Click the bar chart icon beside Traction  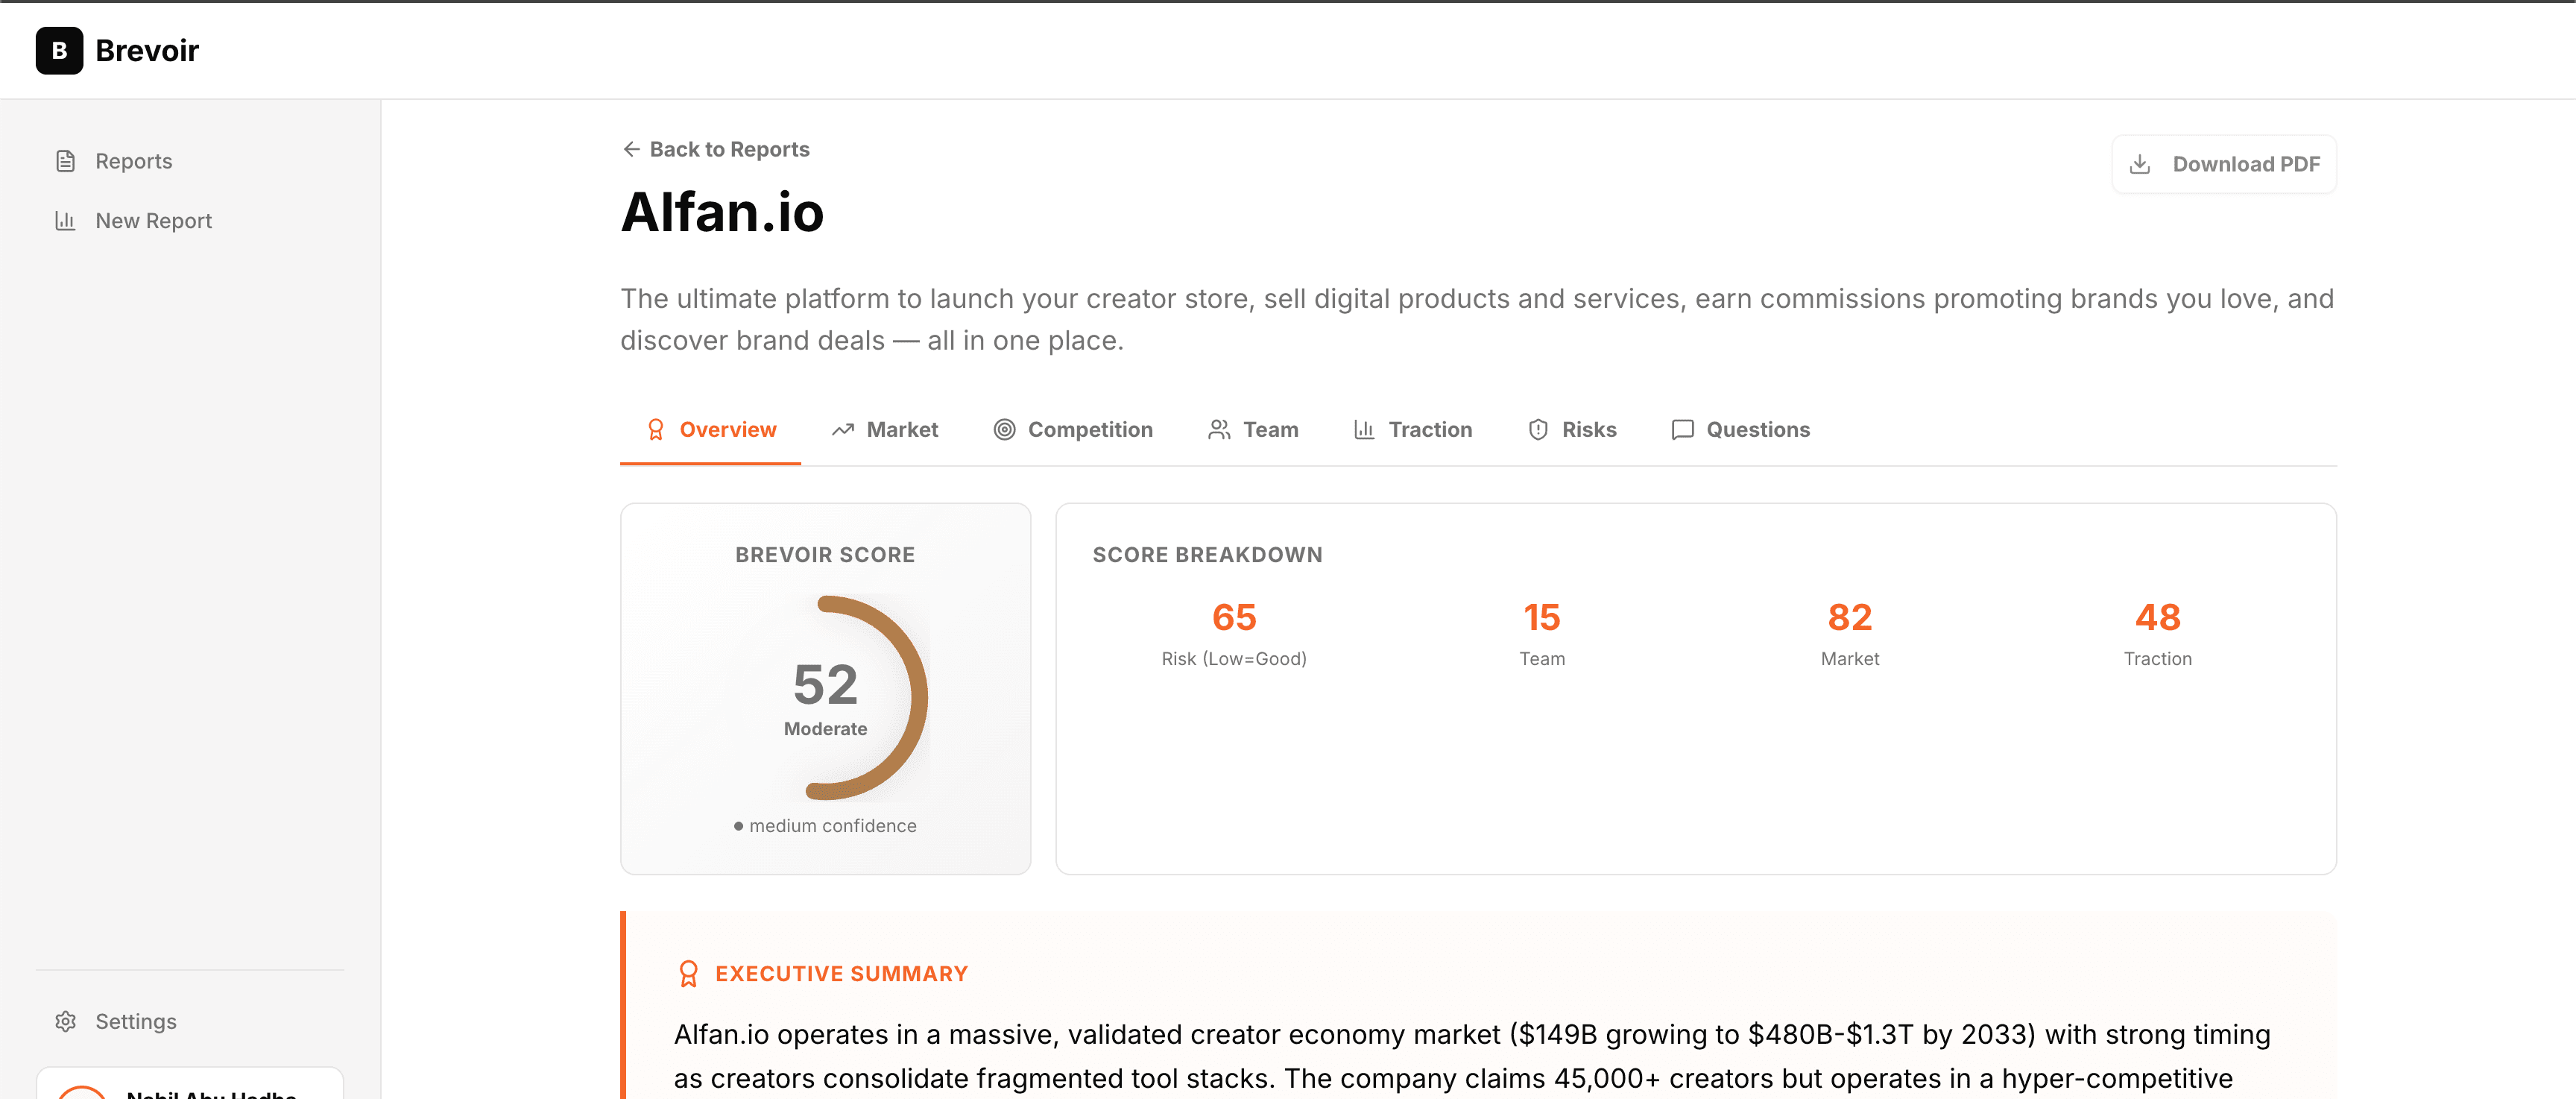click(x=1363, y=429)
